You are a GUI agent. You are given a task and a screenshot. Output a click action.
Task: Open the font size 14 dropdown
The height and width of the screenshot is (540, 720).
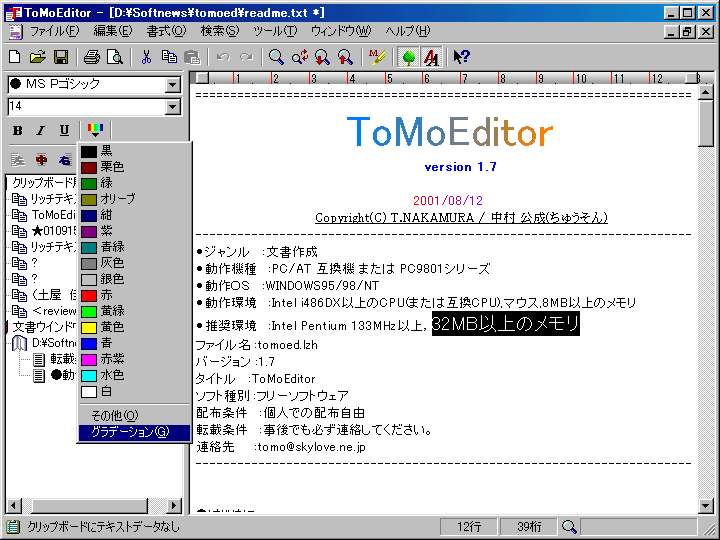pyautogui.click(x=173, y=107)
